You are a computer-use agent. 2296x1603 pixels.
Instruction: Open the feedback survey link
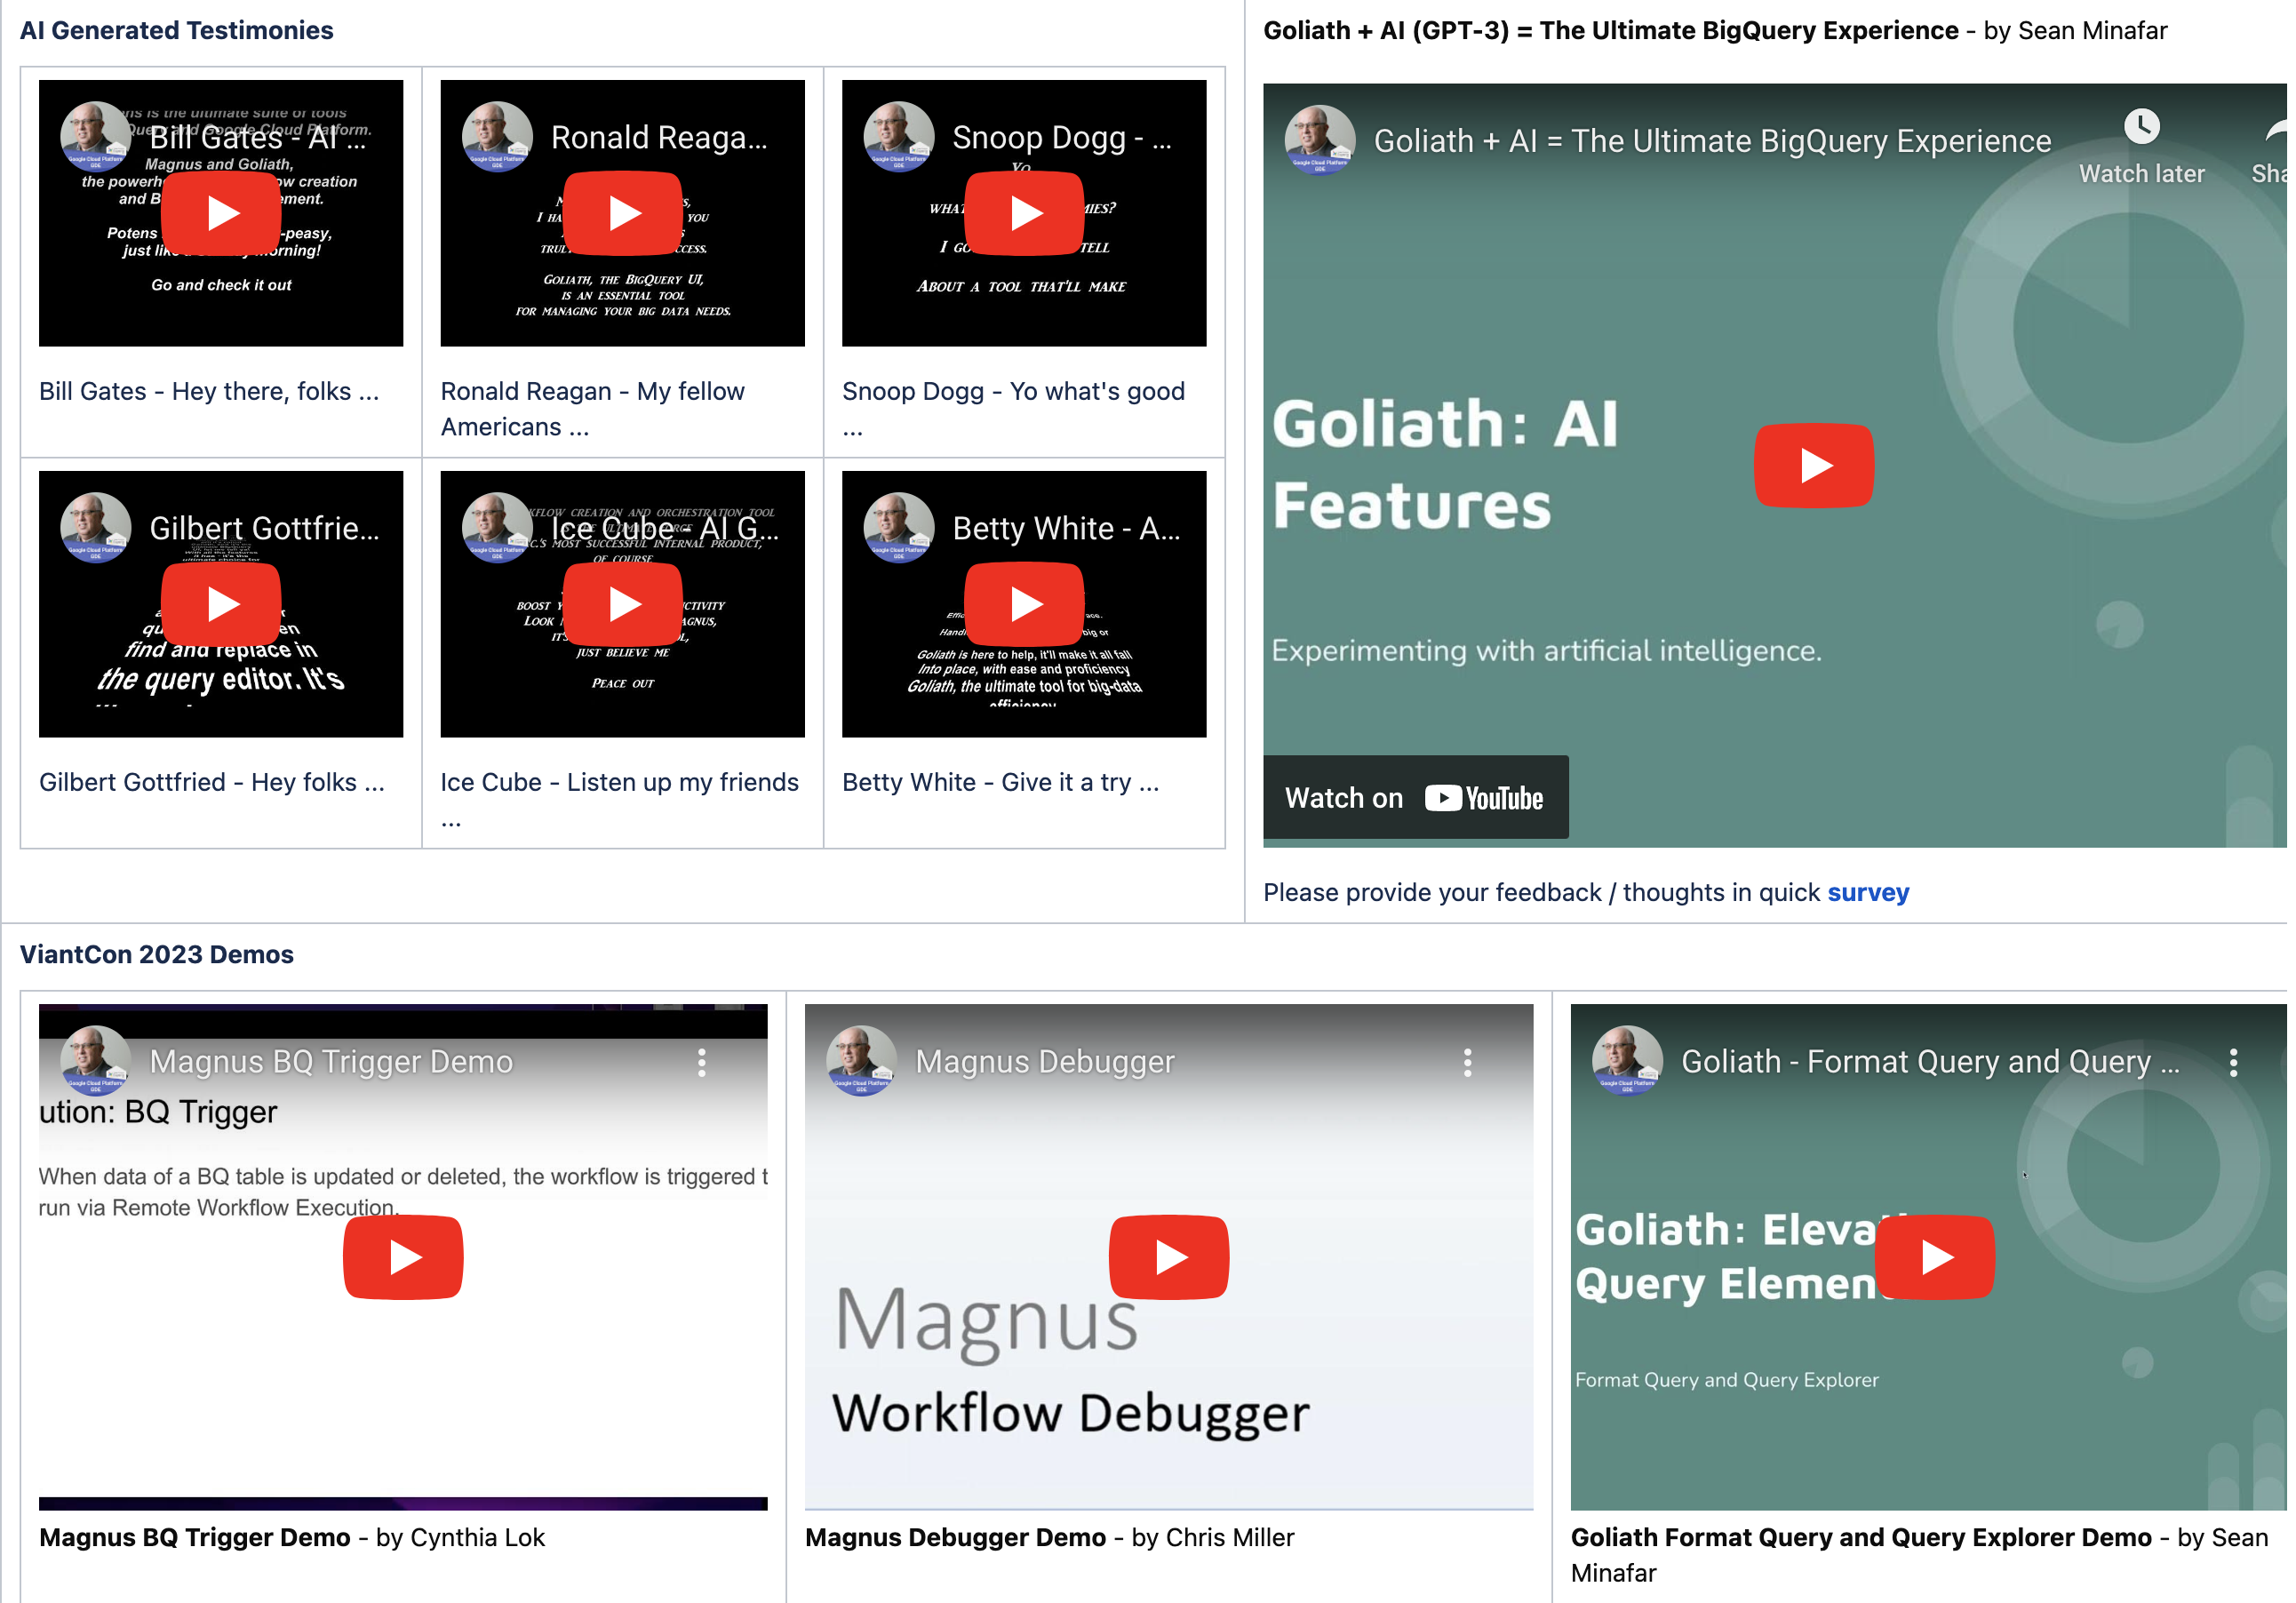1868,892
